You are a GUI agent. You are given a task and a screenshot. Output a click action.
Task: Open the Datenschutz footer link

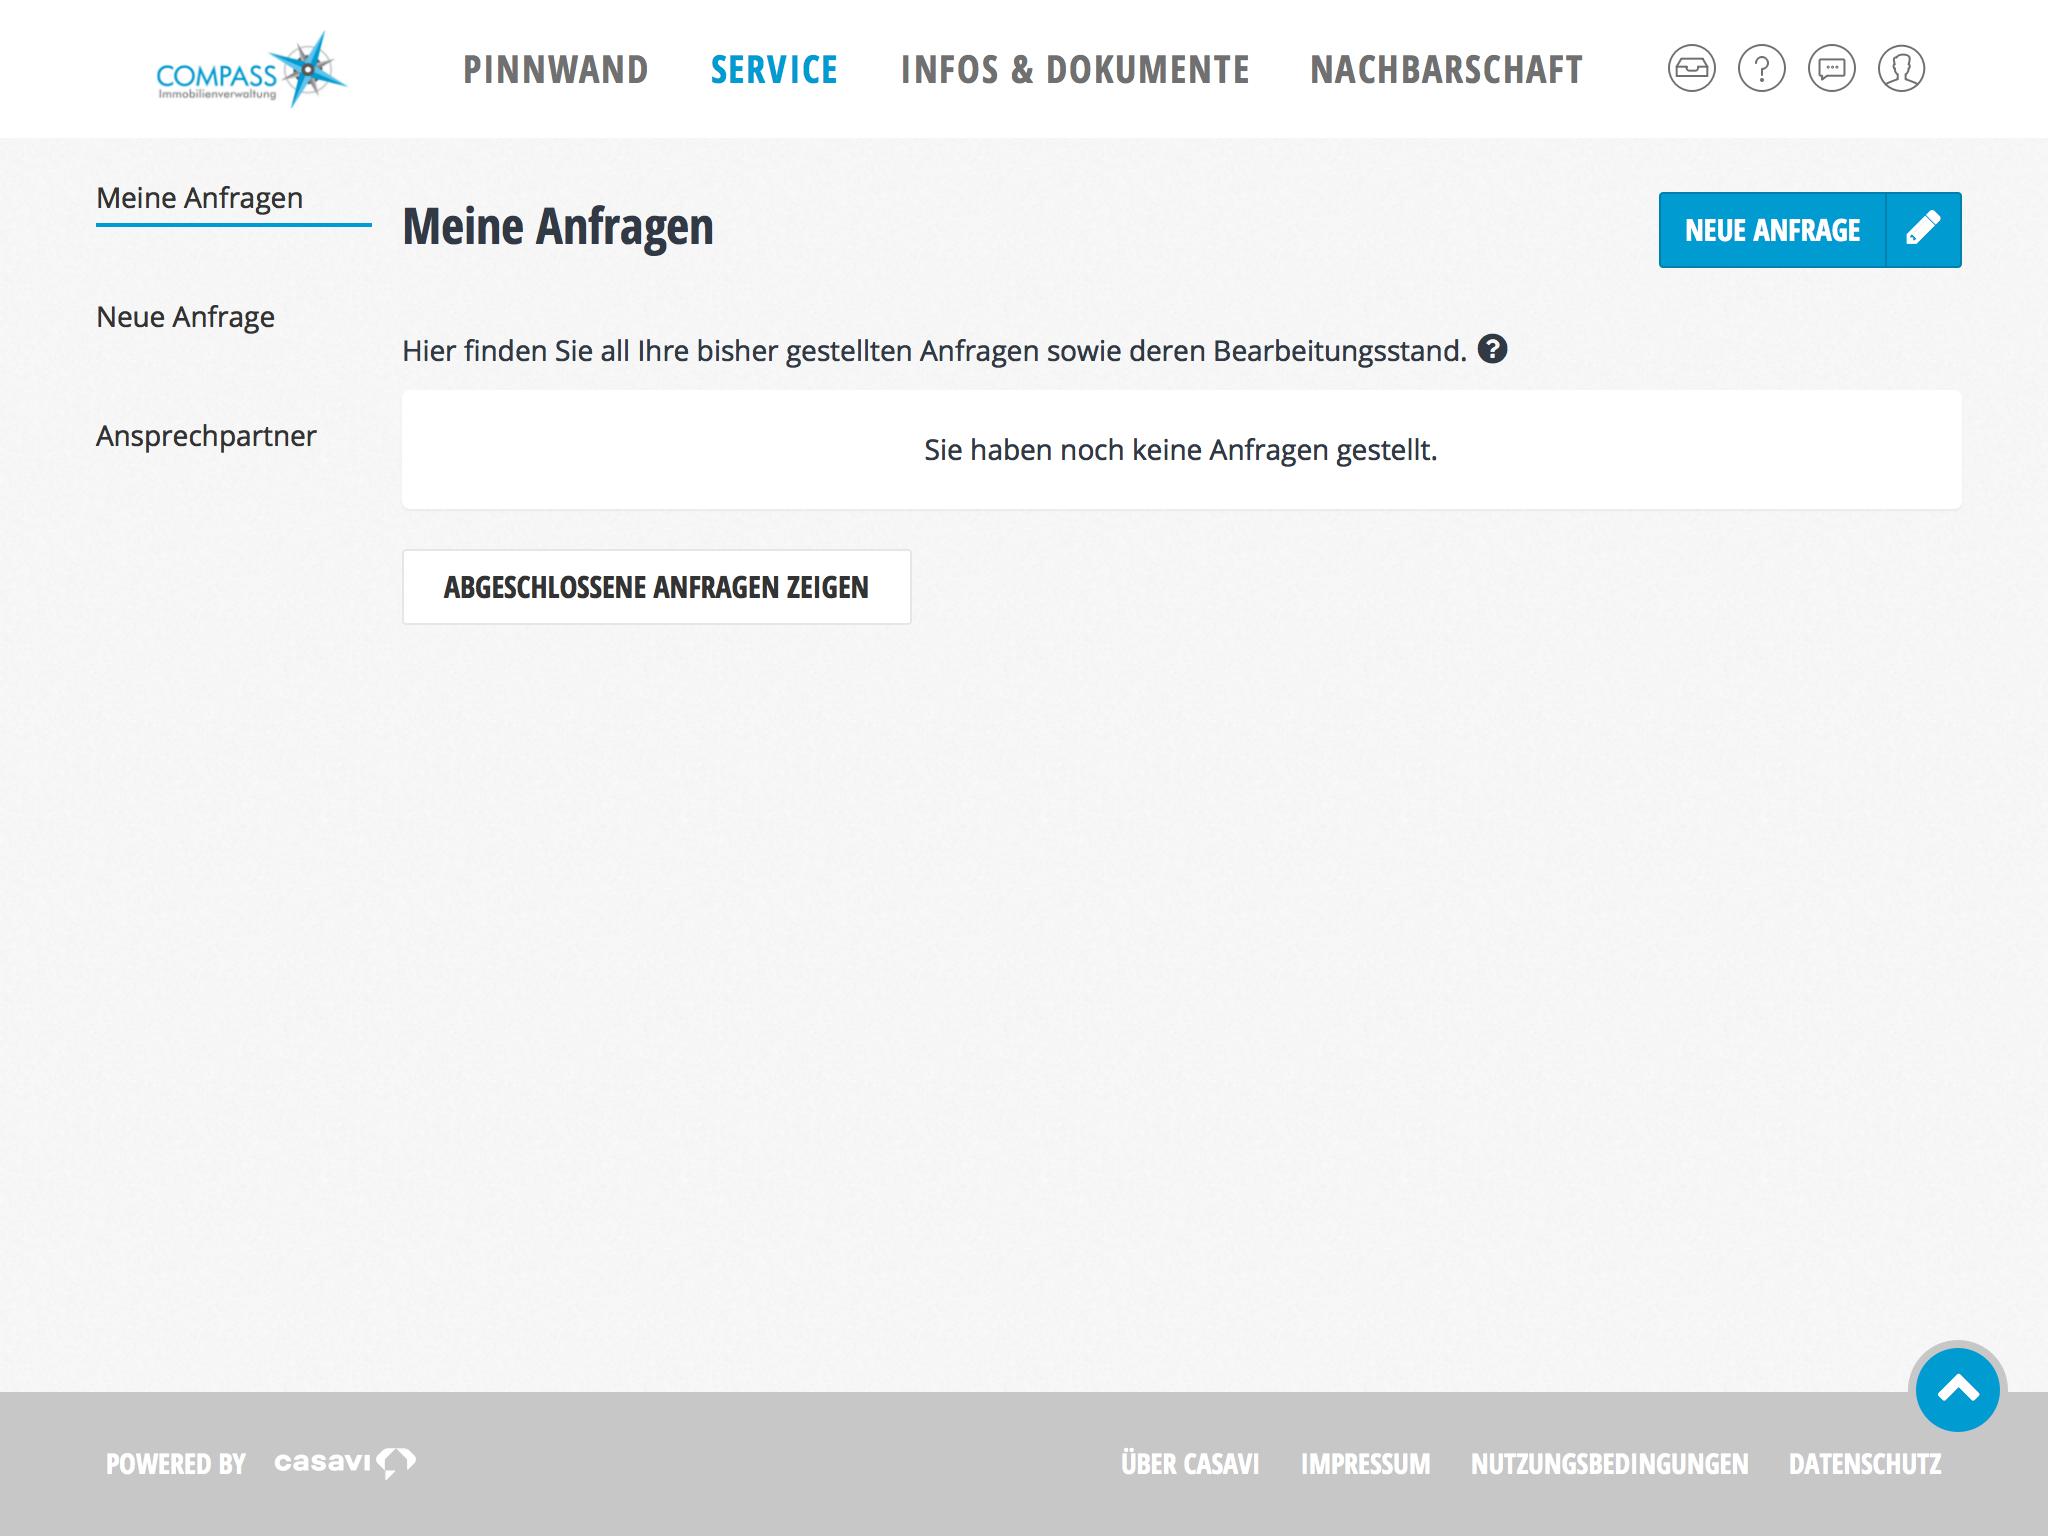[x=1865, y=1464]
